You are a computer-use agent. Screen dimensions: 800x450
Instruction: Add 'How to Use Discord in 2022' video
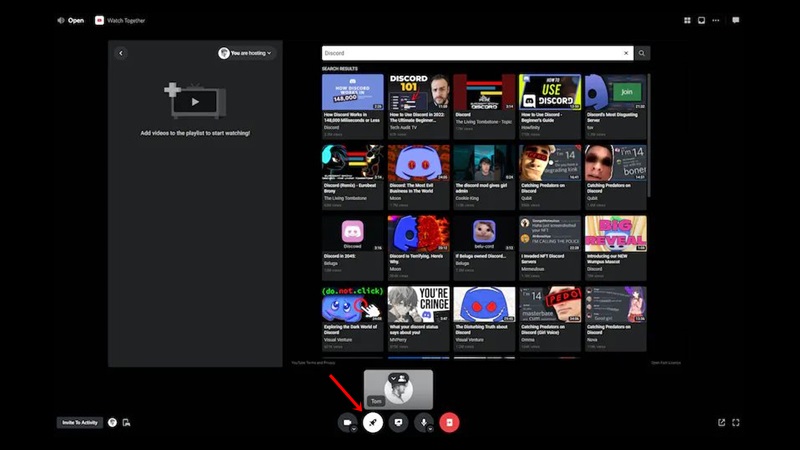pos(418,106)
